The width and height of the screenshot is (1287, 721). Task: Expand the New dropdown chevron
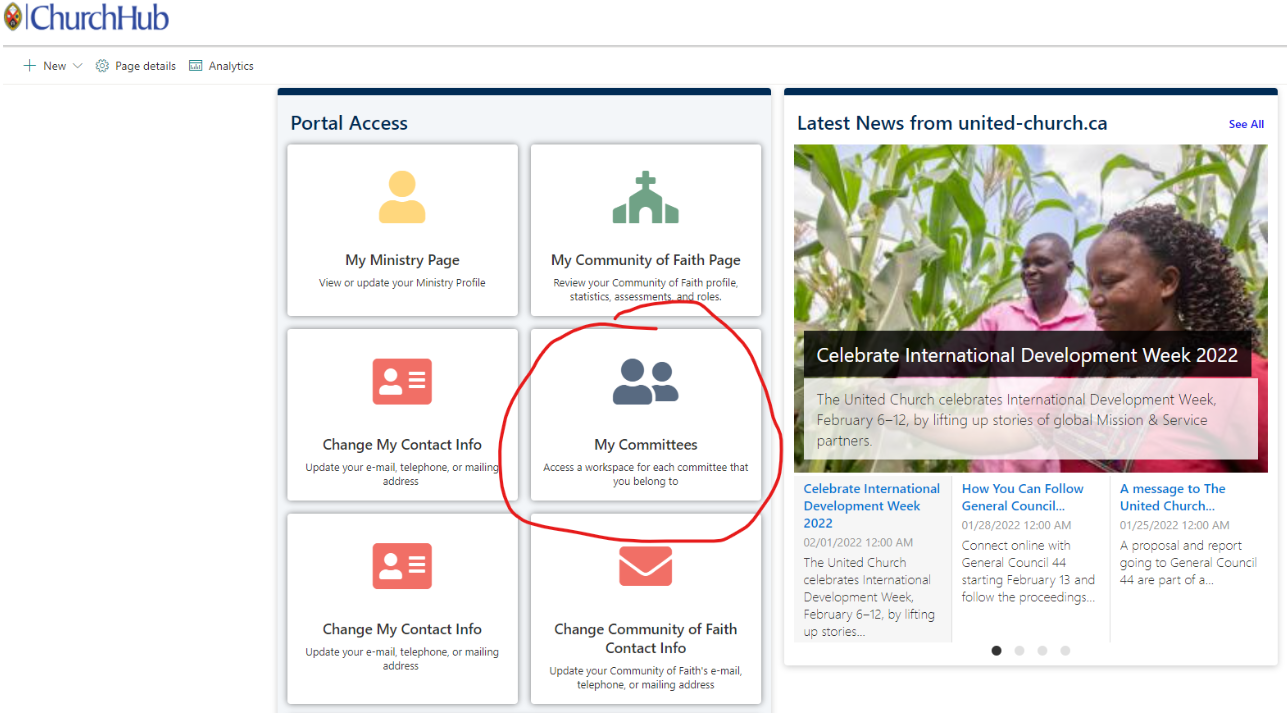click(78, 66)
